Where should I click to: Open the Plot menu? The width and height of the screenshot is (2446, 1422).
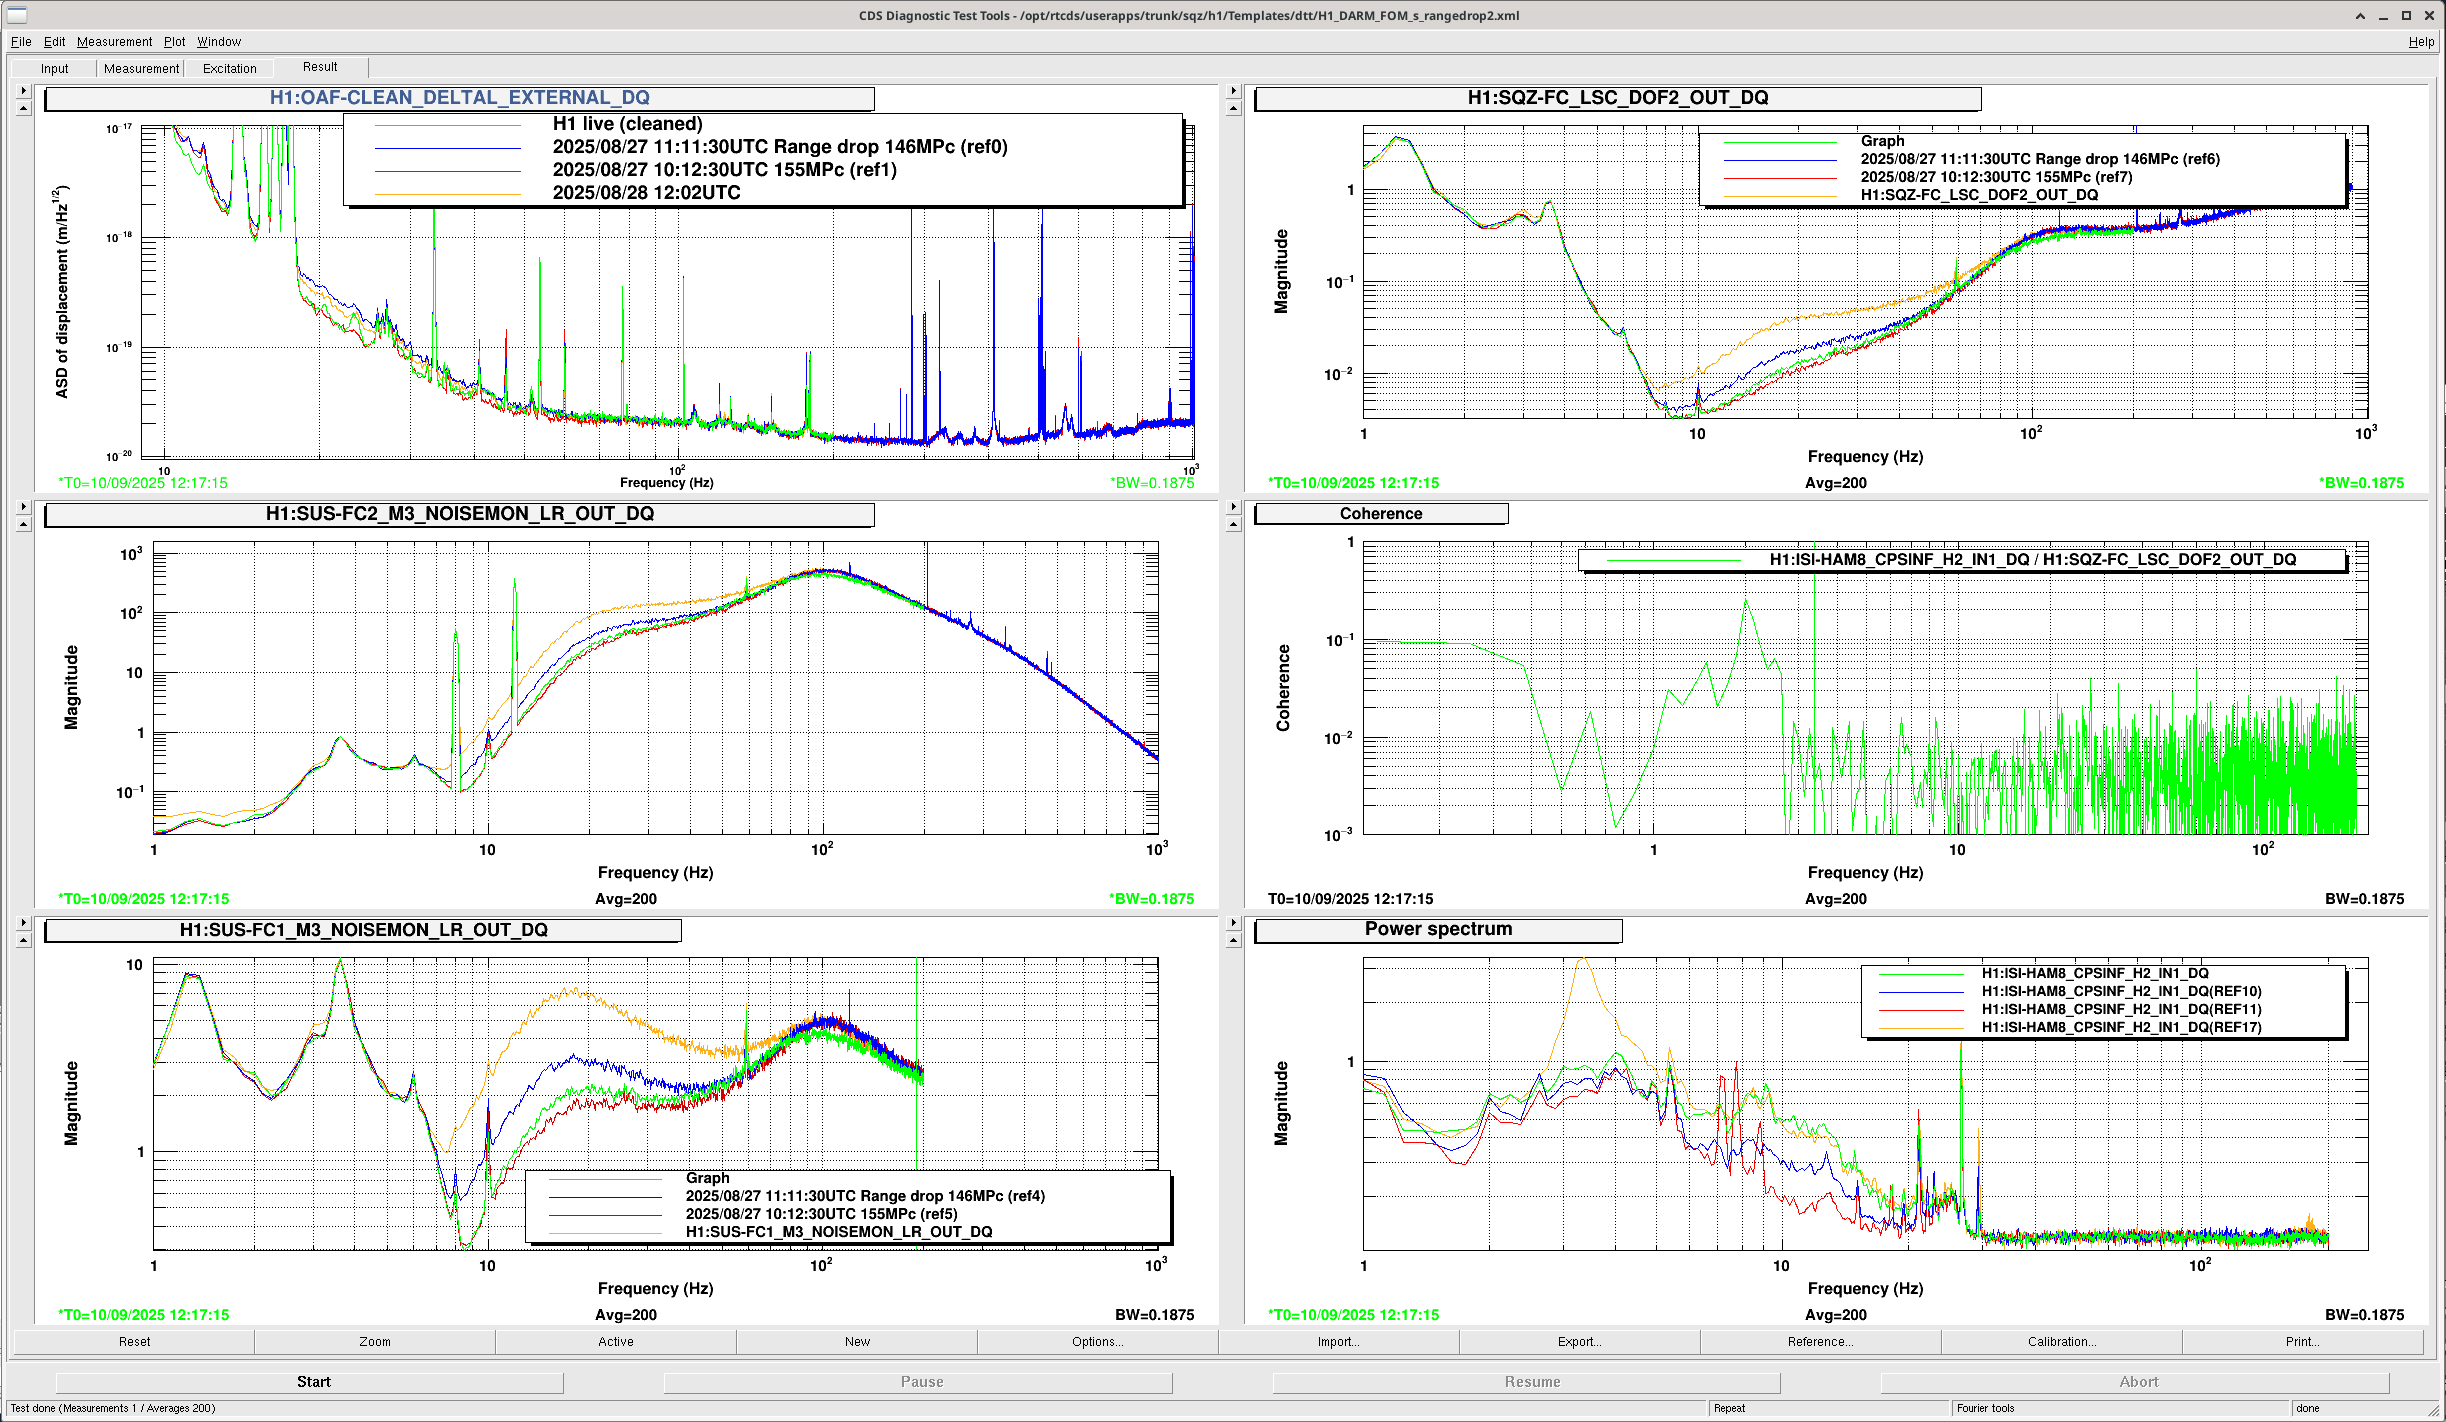[174, 42]
